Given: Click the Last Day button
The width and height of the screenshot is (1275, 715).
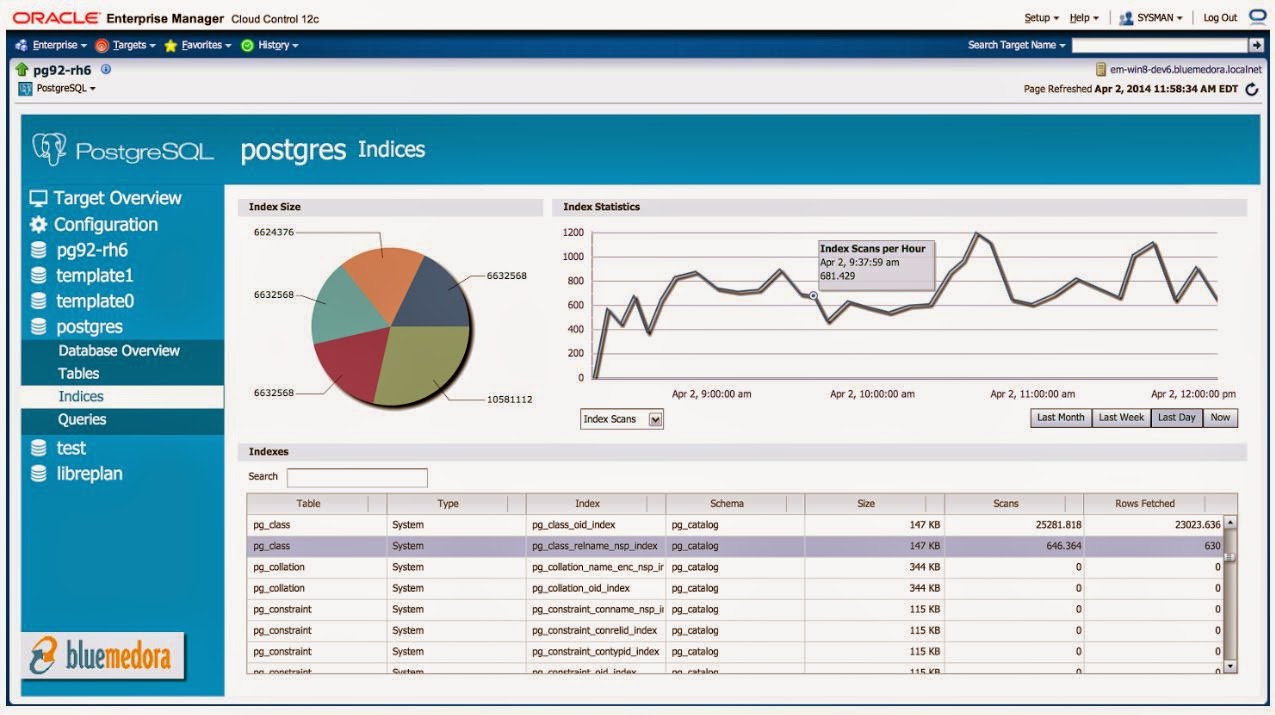Looking at the screenshot, I should (1176, 418).
